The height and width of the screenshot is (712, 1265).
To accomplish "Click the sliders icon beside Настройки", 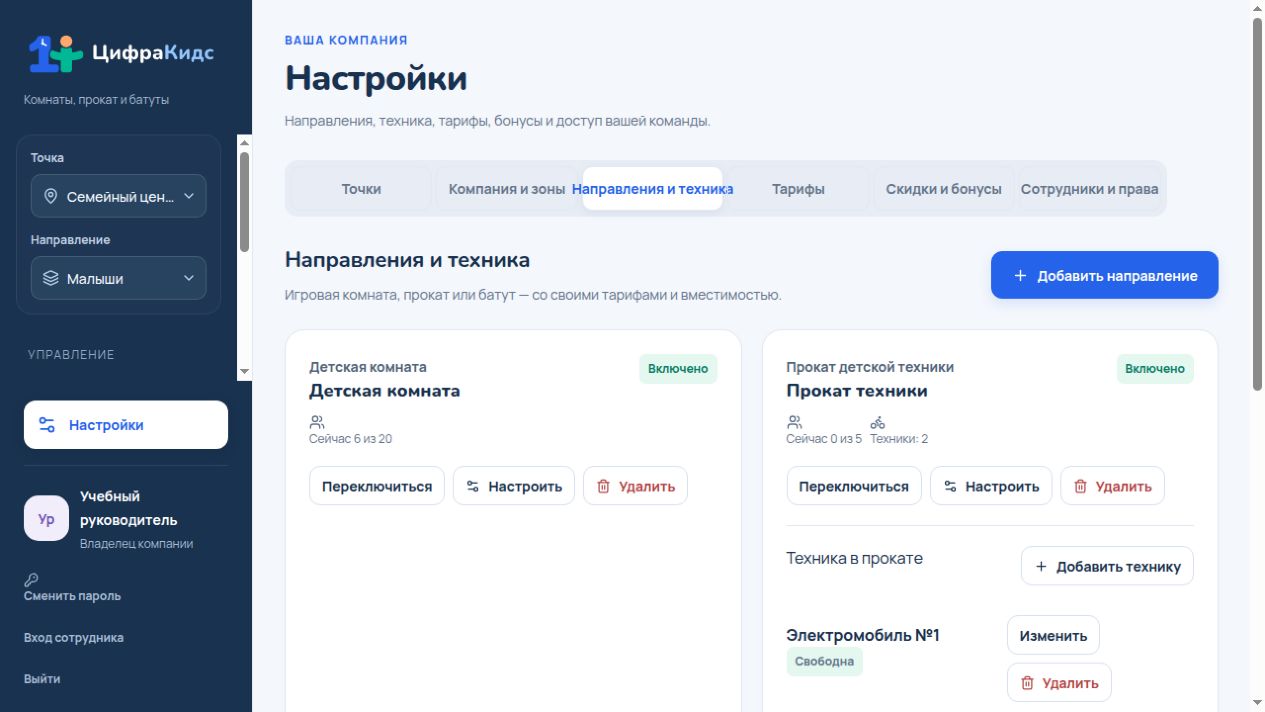I will click(x=47, y=425).
